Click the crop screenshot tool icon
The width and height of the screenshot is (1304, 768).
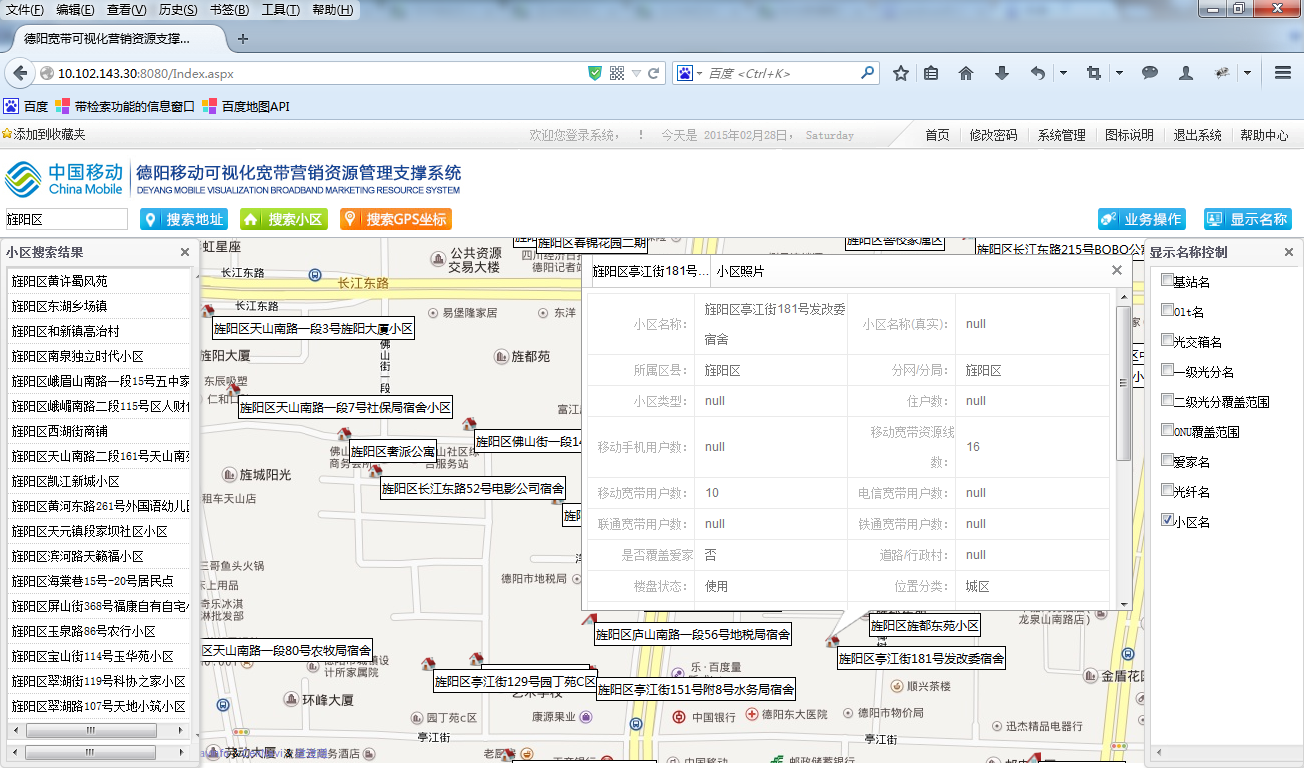1094,73
